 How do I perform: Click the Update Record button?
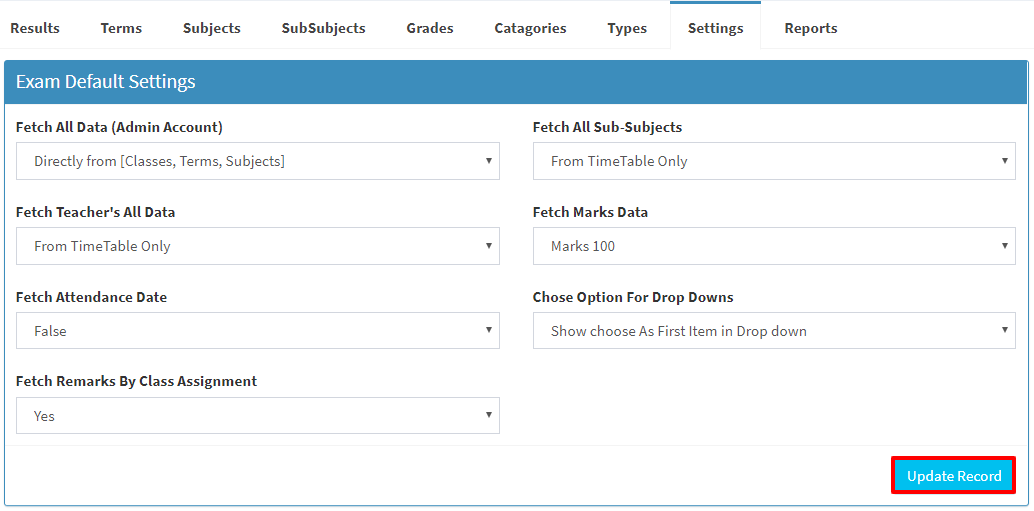(x=954, y=475)
